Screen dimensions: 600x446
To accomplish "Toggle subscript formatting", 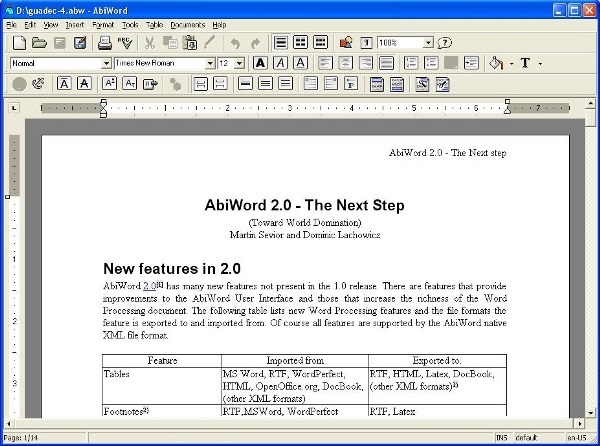I will tap(130, 83).
